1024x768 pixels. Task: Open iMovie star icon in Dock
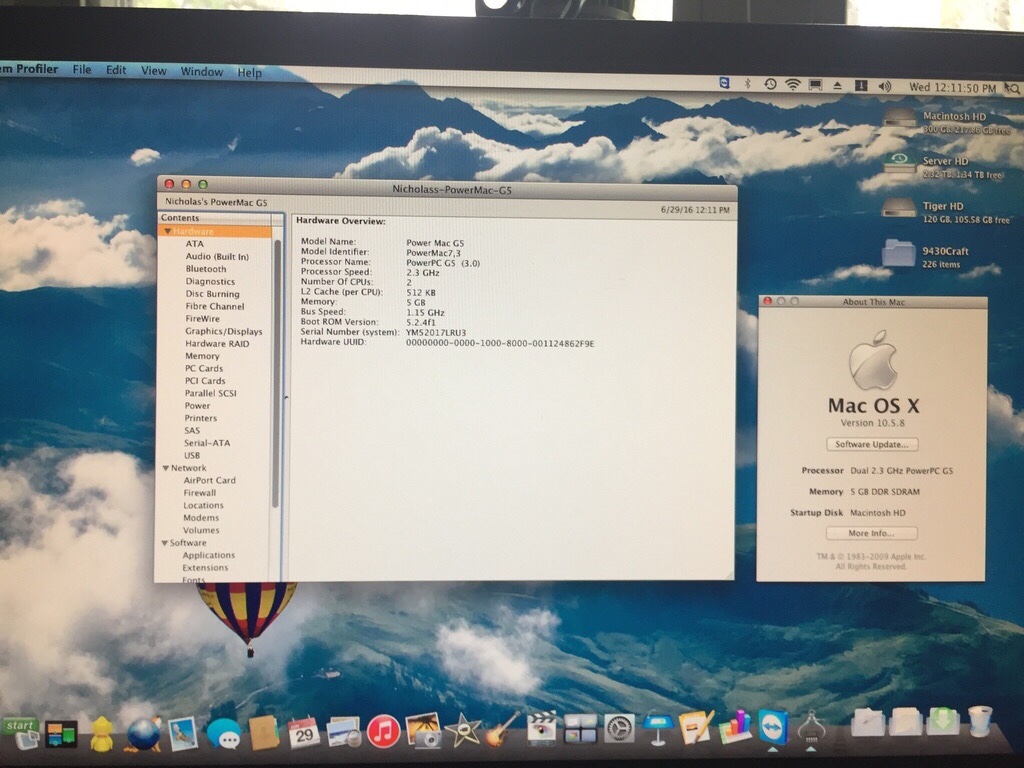pyautogui.click(x=462, y=730)
